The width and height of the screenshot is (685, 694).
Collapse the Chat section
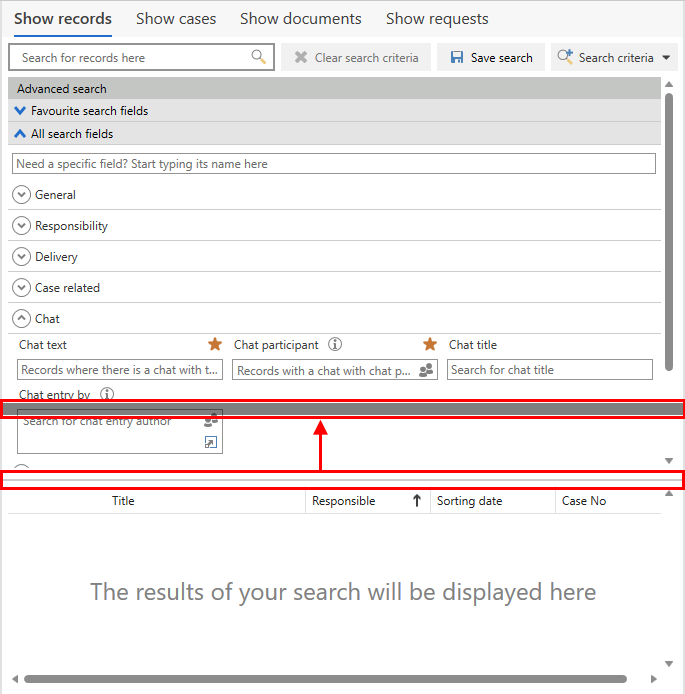pyautogui.click(x=21, y=319)
